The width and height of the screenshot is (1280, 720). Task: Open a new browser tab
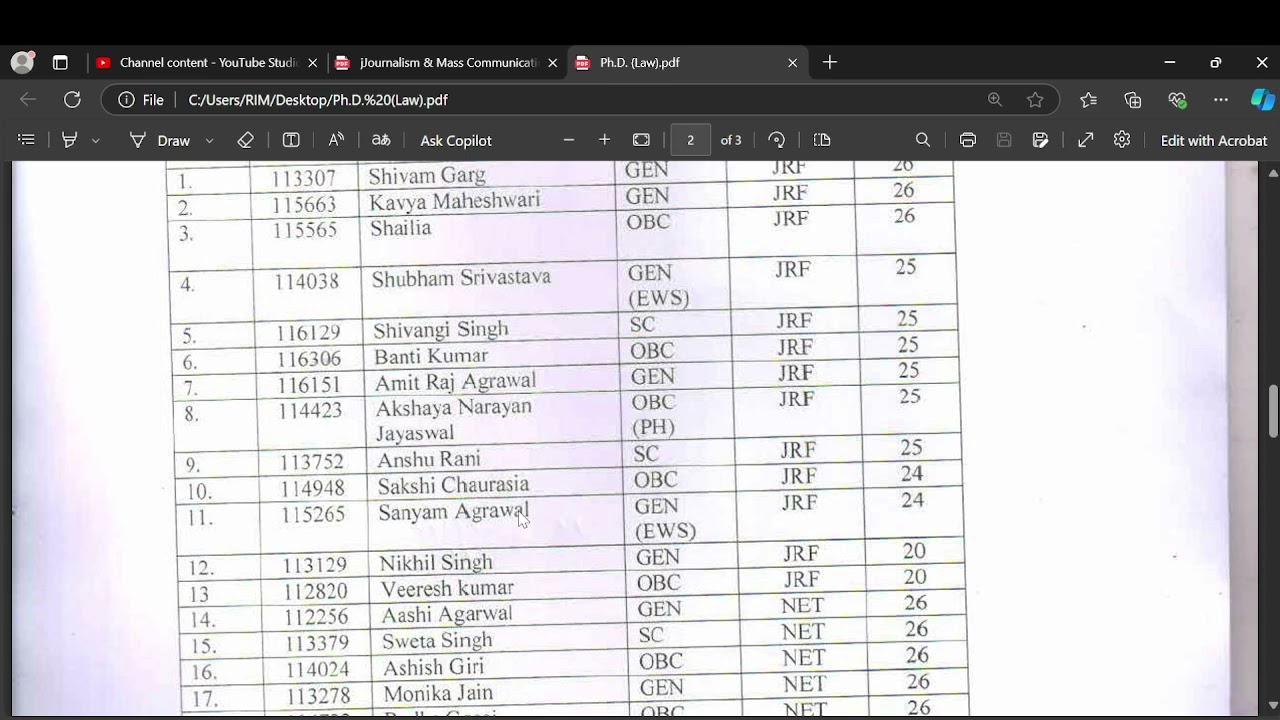click(829, 62)
